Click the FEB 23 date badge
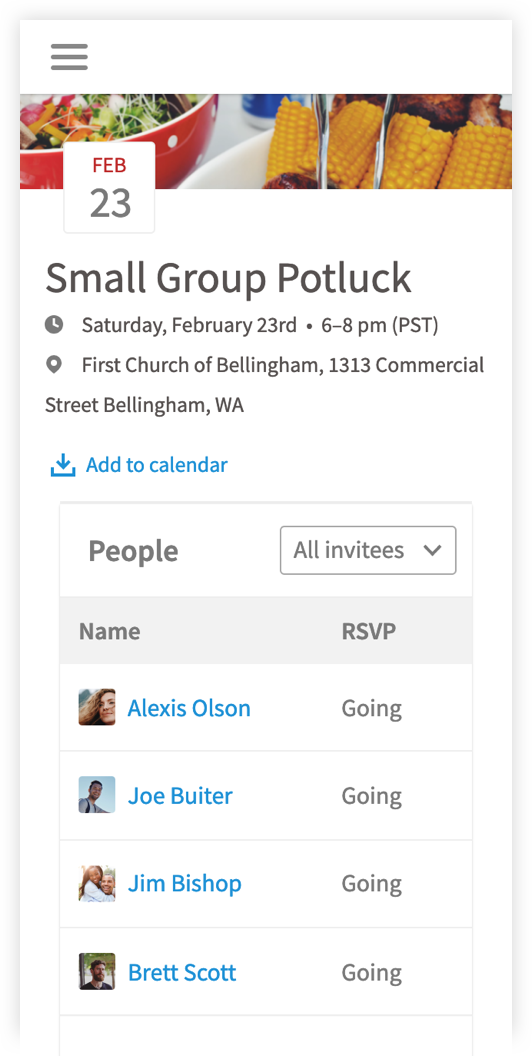 pos(110,188)
